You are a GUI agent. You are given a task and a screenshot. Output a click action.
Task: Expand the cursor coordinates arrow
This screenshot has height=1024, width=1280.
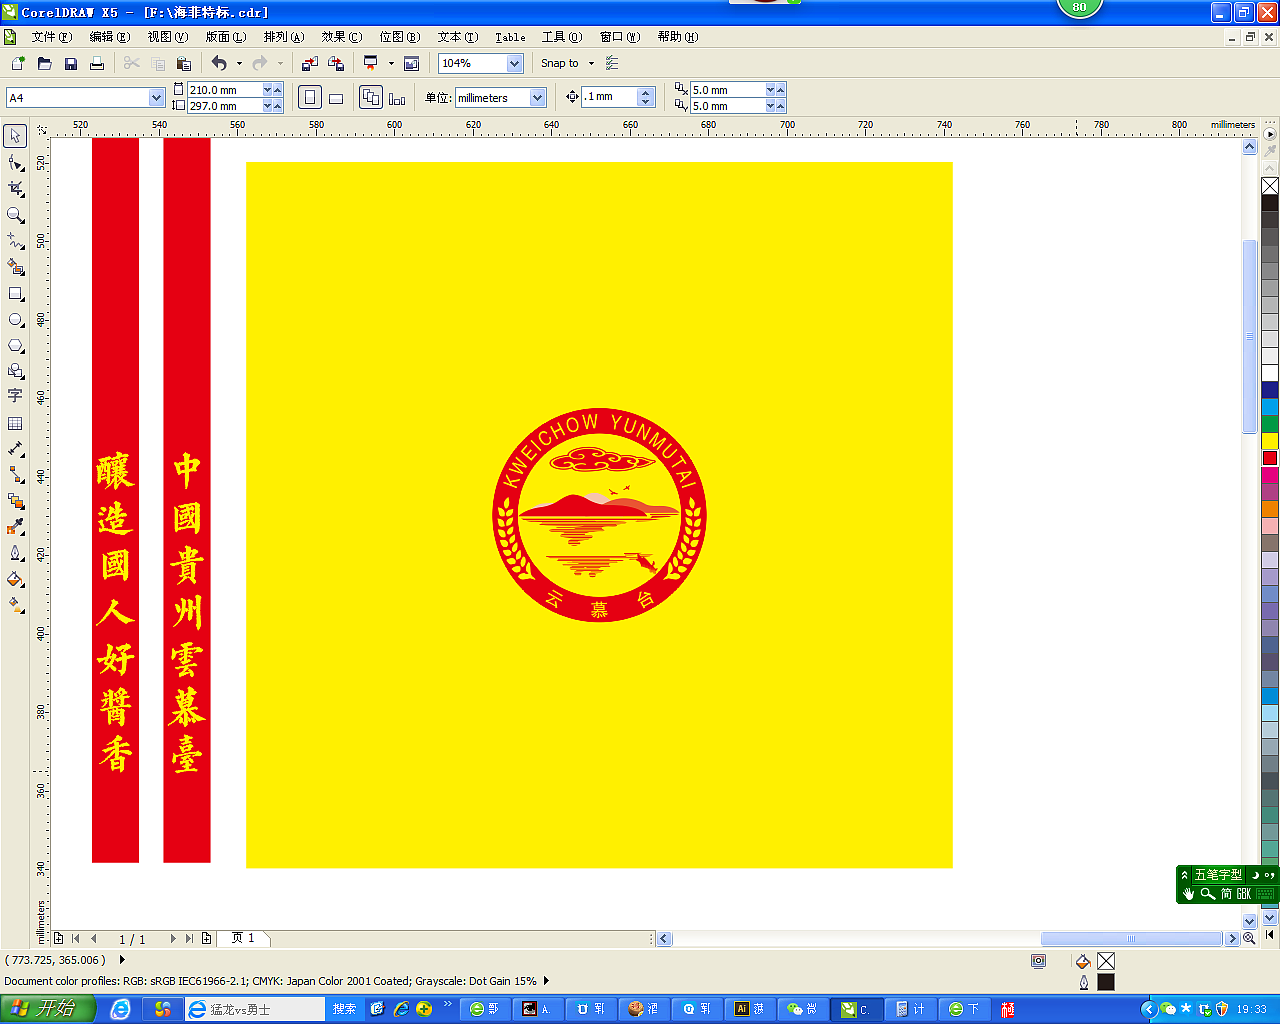point(122,960)
